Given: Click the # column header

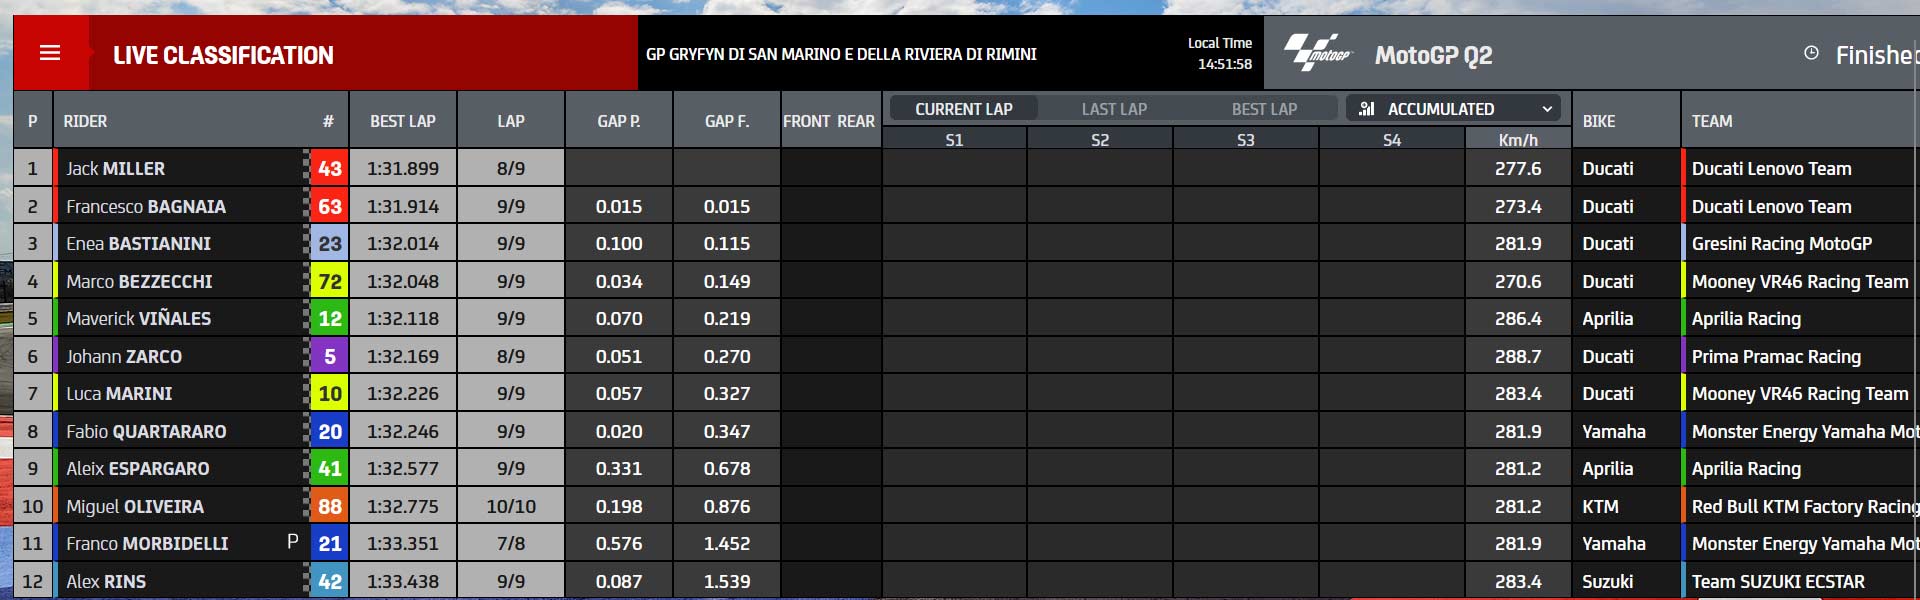Looking at the screenshot, I should tap(328, 121).
